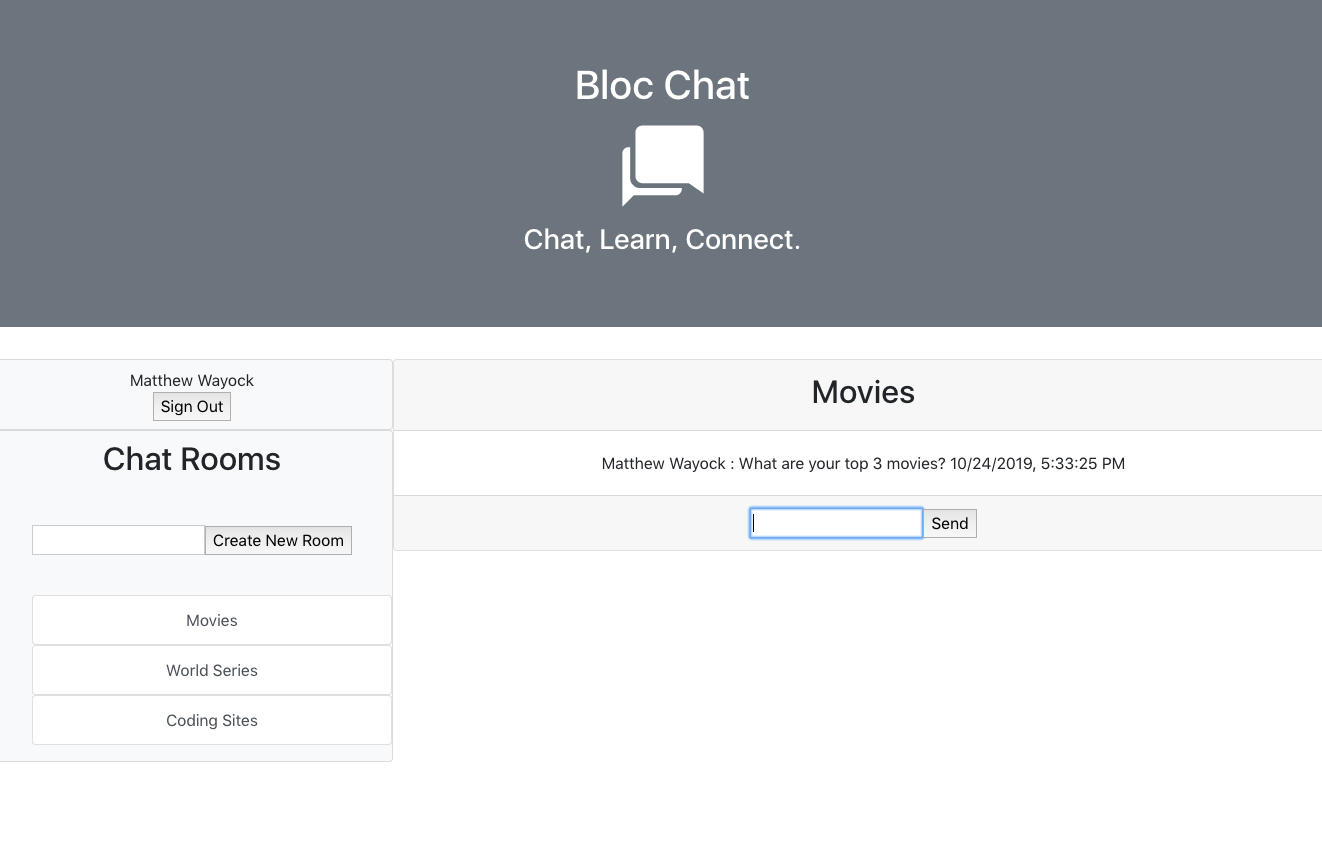
Task: Sign out of the current account
Action: coord(192,406)
